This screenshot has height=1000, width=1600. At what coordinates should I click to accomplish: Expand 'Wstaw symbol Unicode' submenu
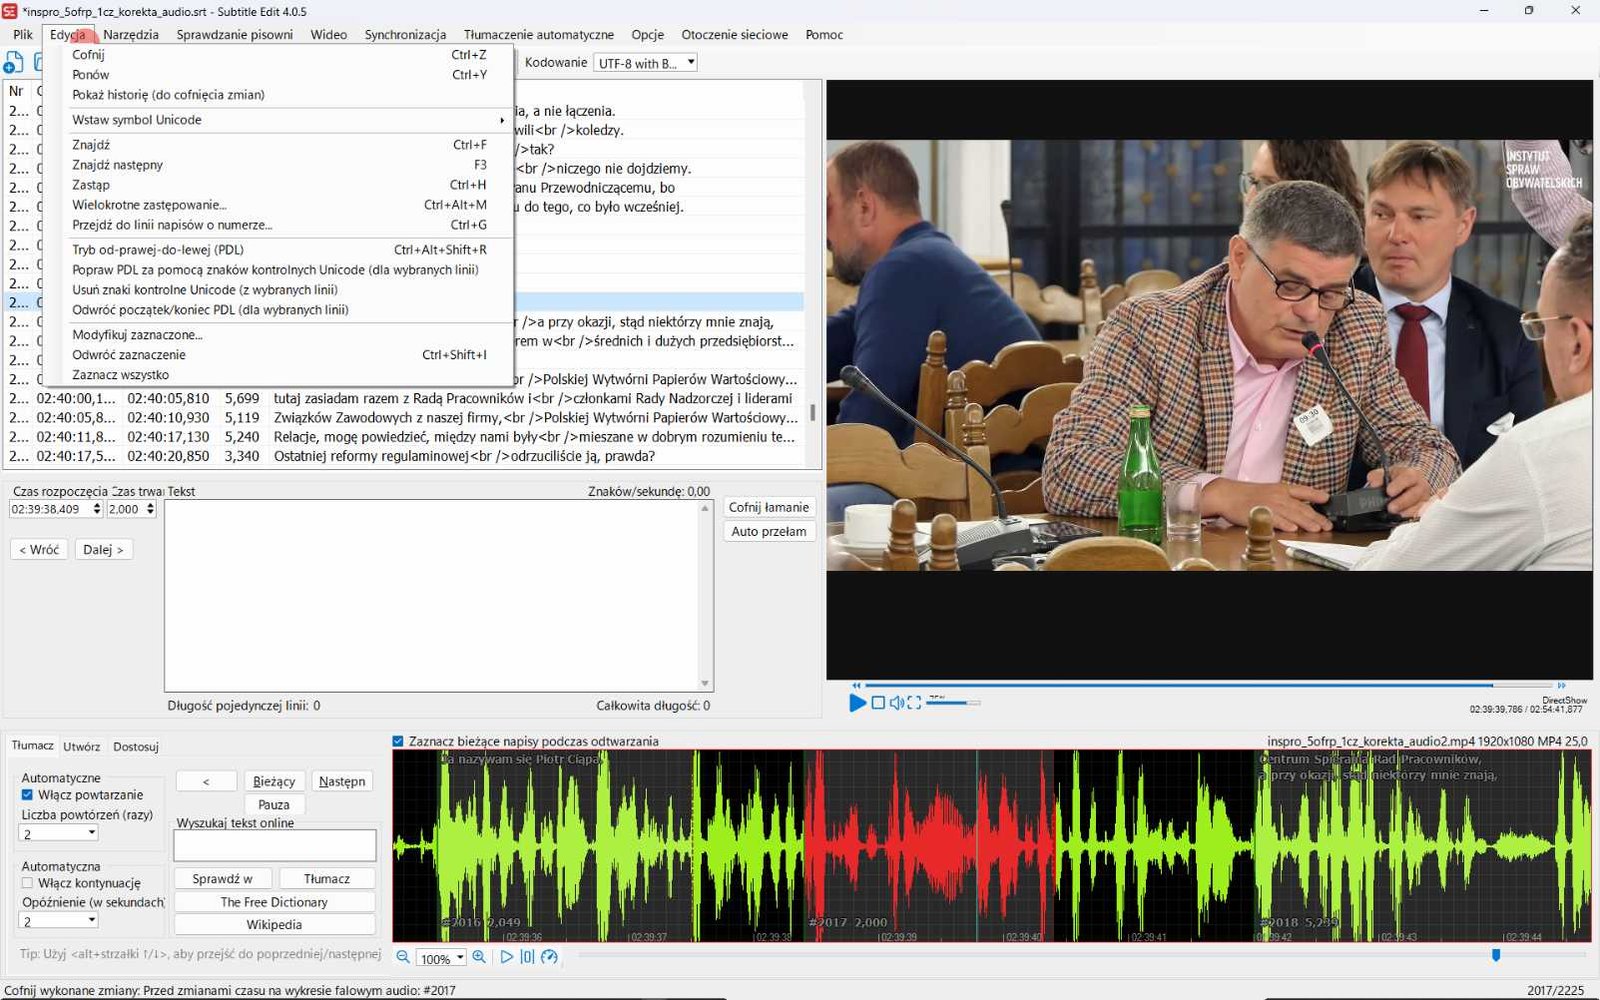[x=288, y=120]
